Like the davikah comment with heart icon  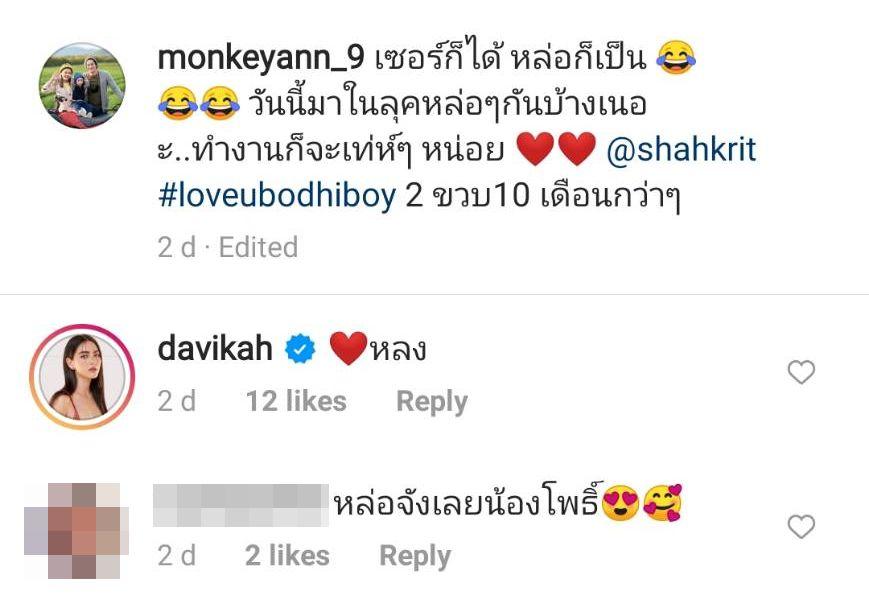click(801, 372)
